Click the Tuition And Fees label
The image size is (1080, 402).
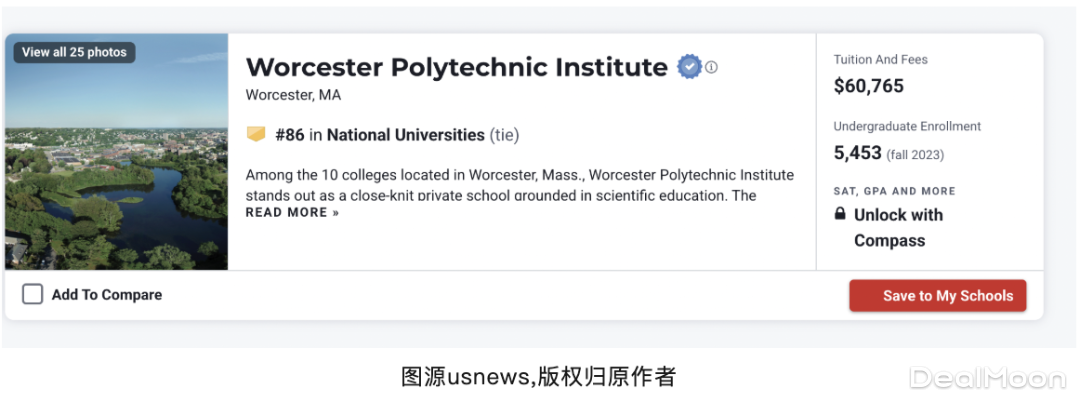pos(880,60)
